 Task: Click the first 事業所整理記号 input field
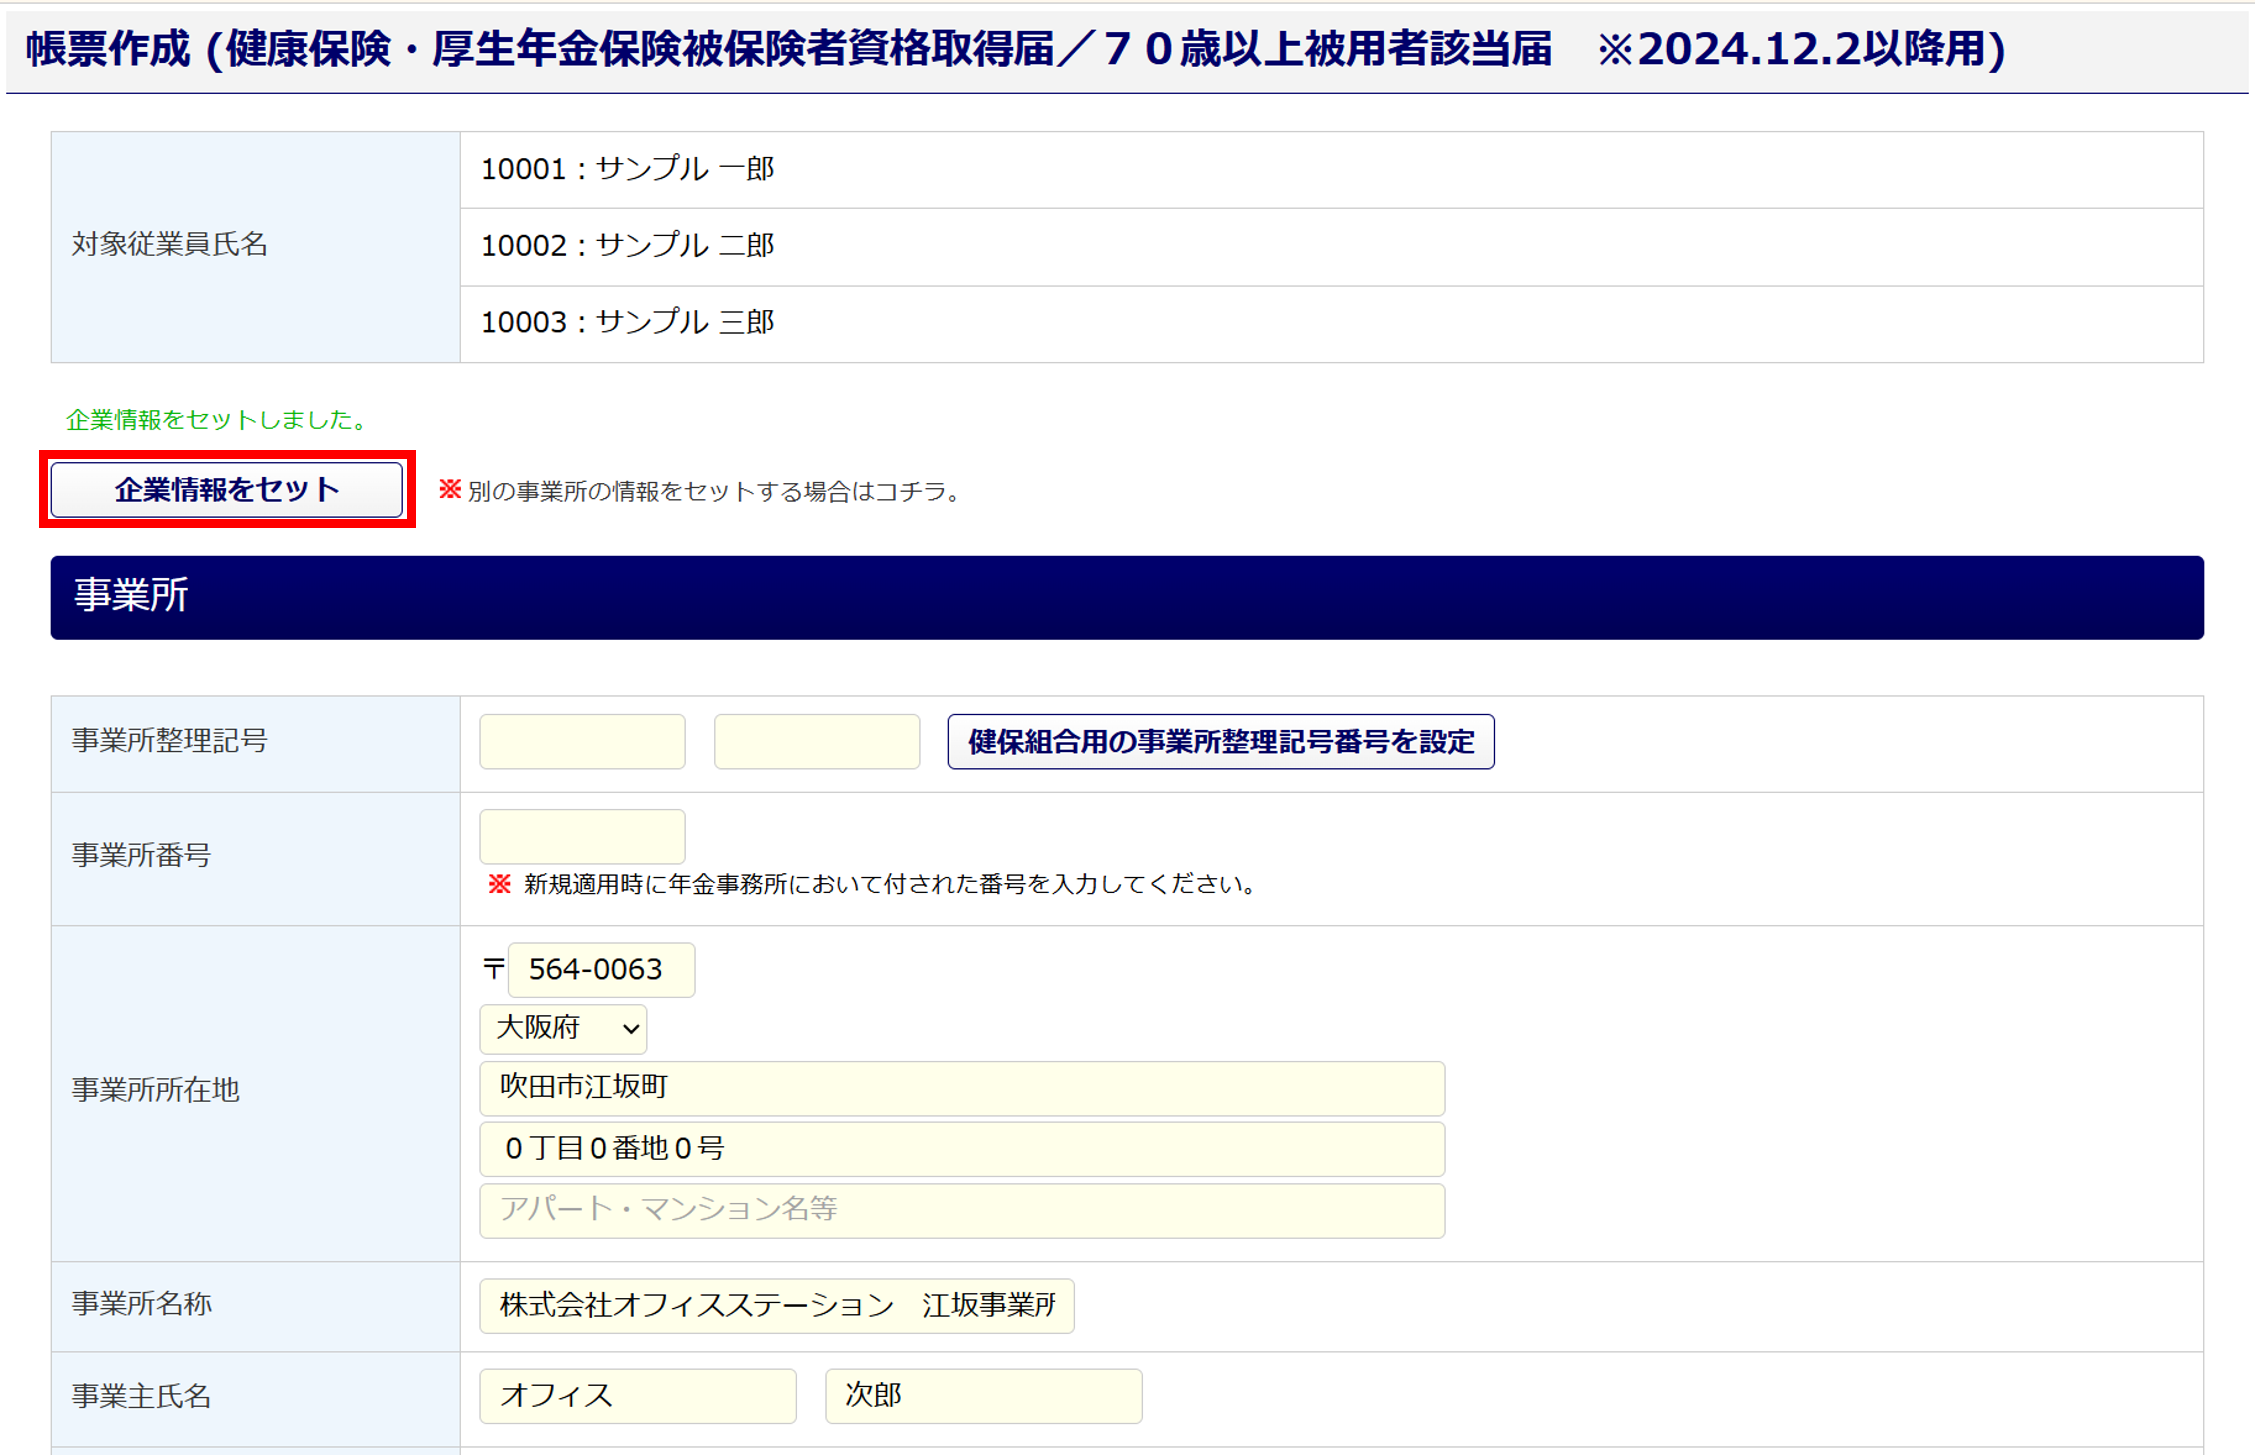click(582, 742)
